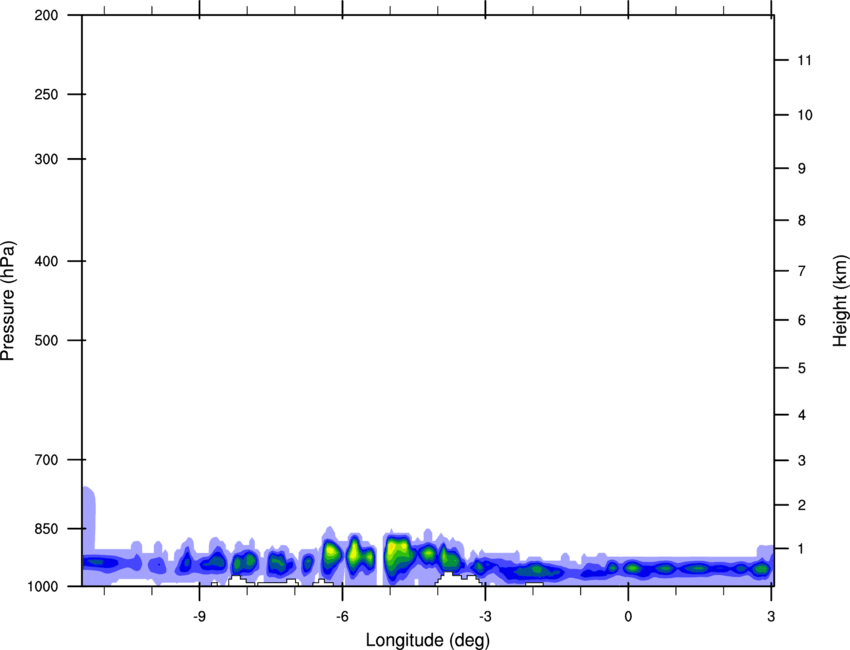Pick the 8 km height label
This screenshot has width=850, height=650.
(x=802, y=221)
